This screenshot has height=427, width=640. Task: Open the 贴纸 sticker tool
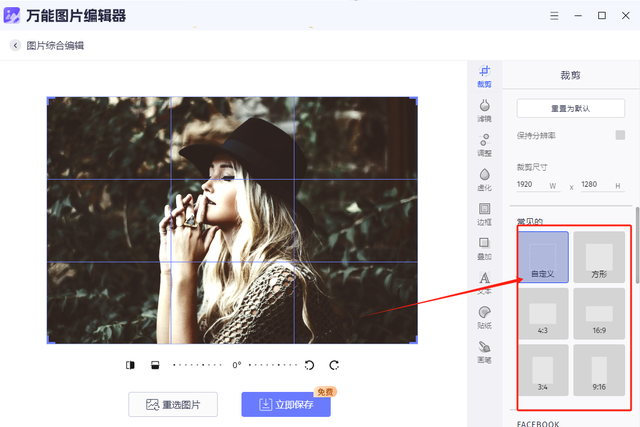pos(484,318)
